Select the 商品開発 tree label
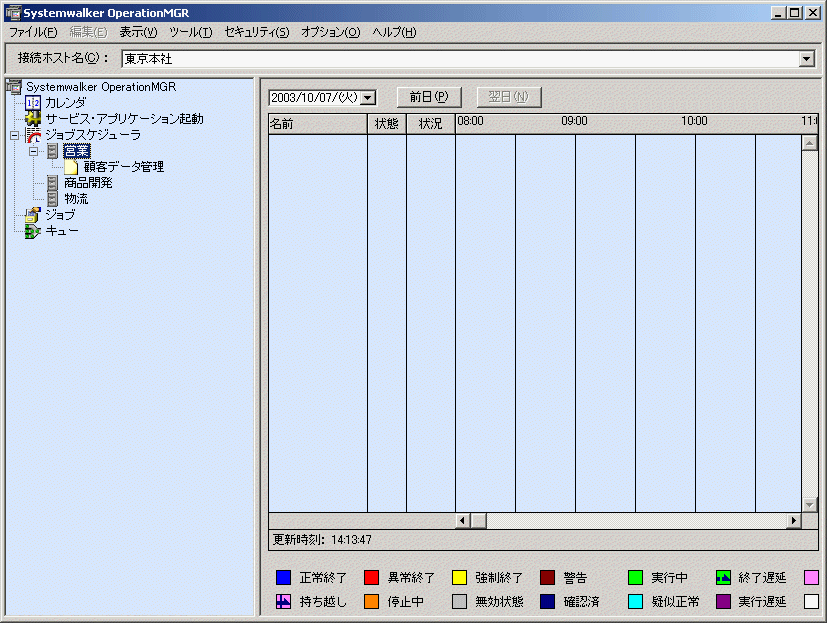Image resolution: width=827 pixels, height=623 pixels. pos(88,183)
